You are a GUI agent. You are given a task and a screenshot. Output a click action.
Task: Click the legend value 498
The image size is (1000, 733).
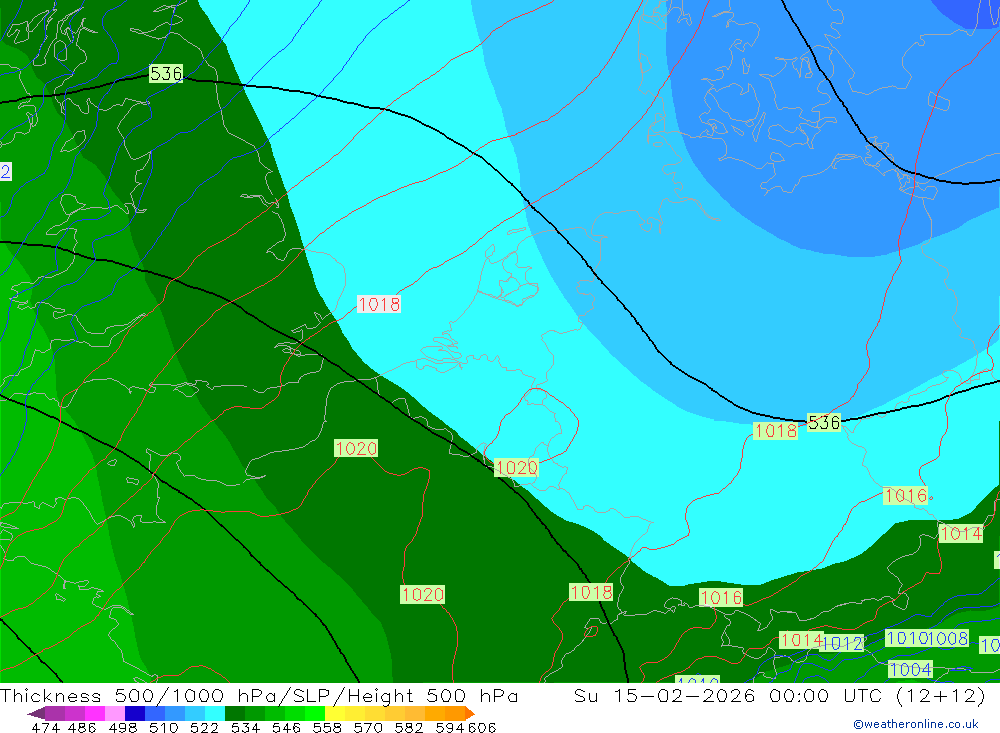click(x=122, y=728)
